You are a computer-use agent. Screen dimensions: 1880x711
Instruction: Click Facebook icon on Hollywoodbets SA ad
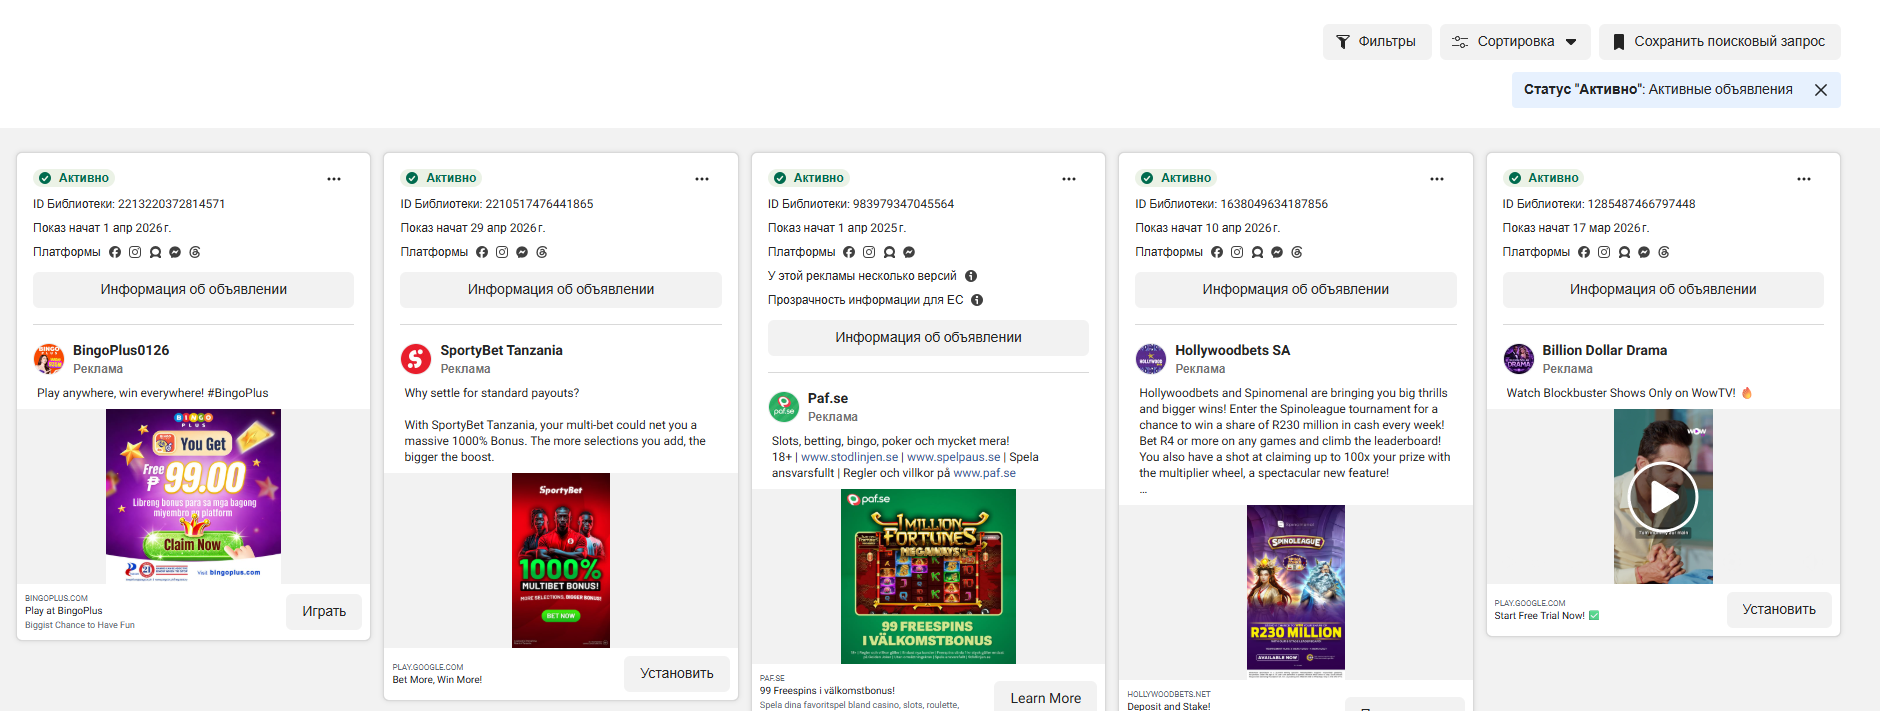pyautogui.click(x=1217, y=252)
